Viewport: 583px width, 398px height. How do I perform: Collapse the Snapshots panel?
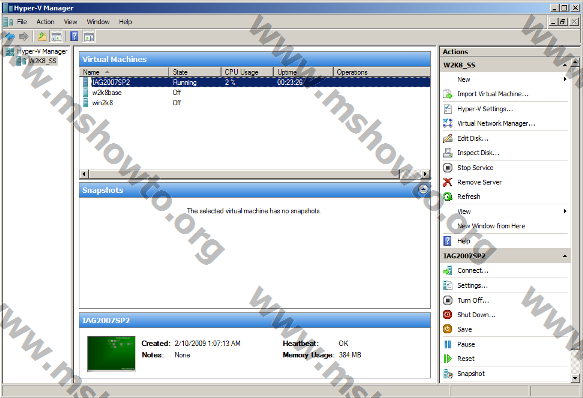pos(423,189)
